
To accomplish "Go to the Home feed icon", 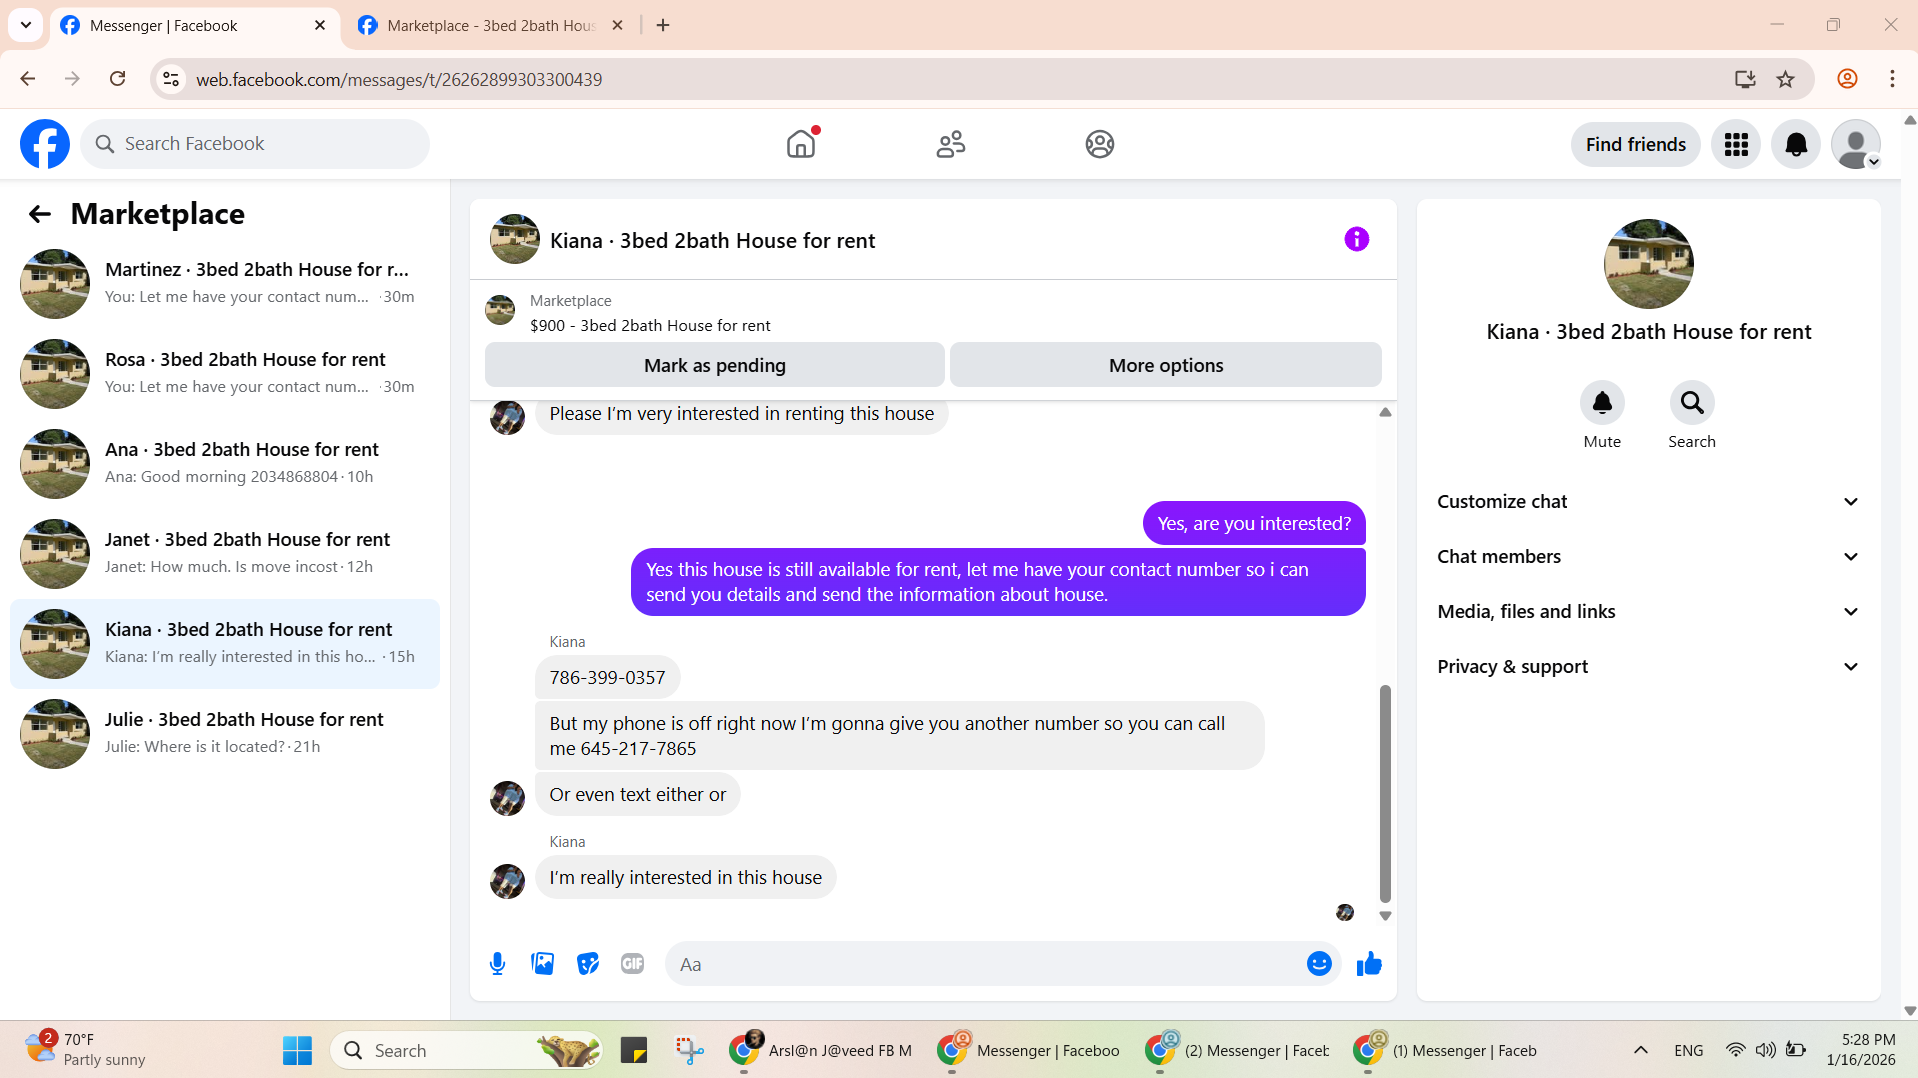I will (801, 144).
